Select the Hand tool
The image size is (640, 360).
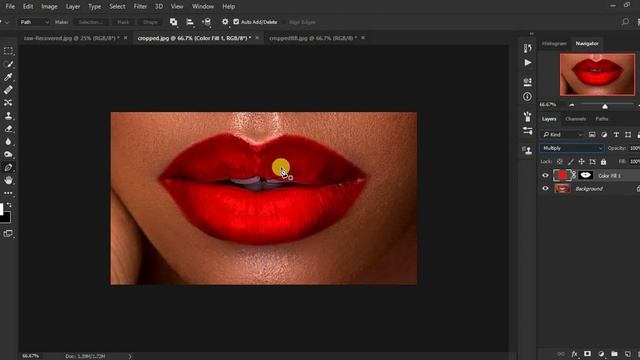(8, 180)
